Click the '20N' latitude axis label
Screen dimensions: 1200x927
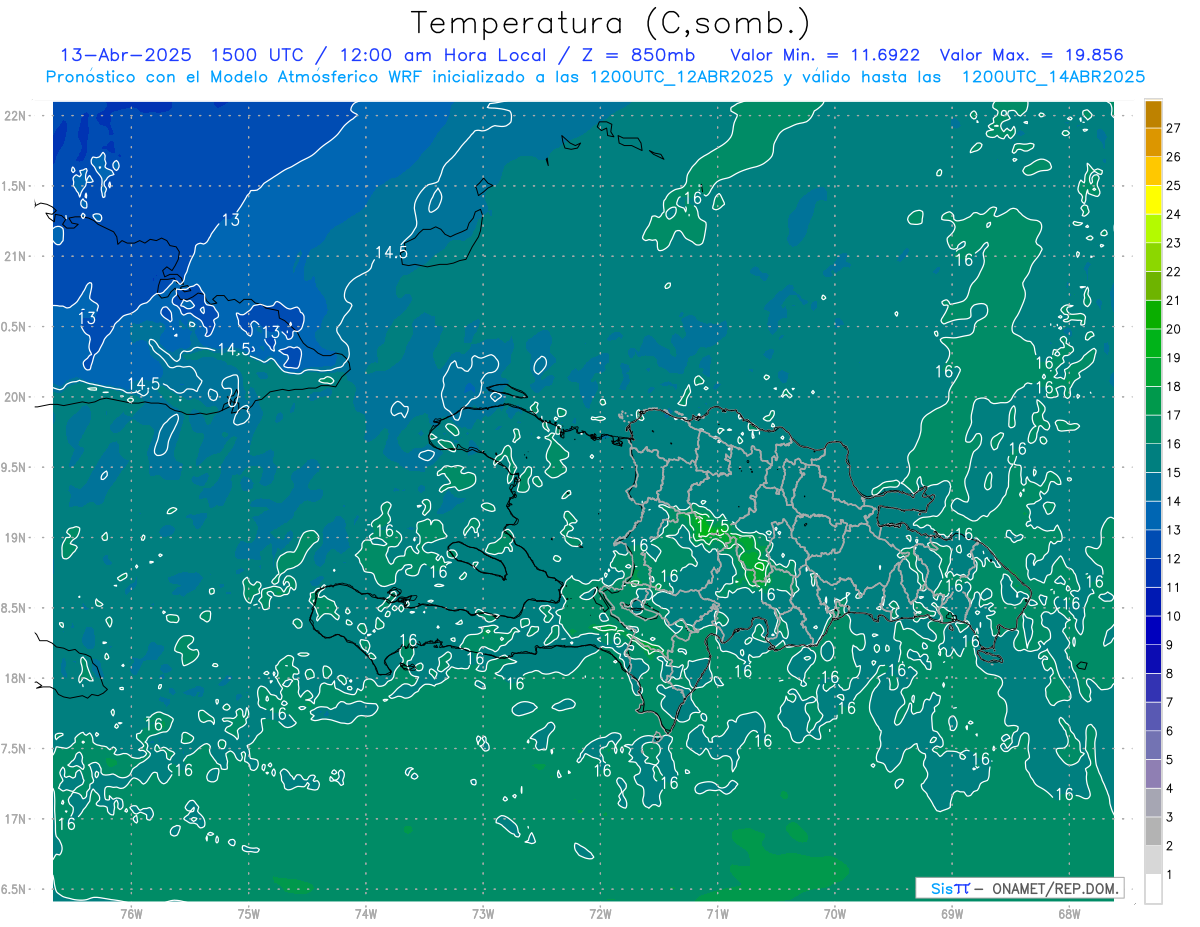15,397
